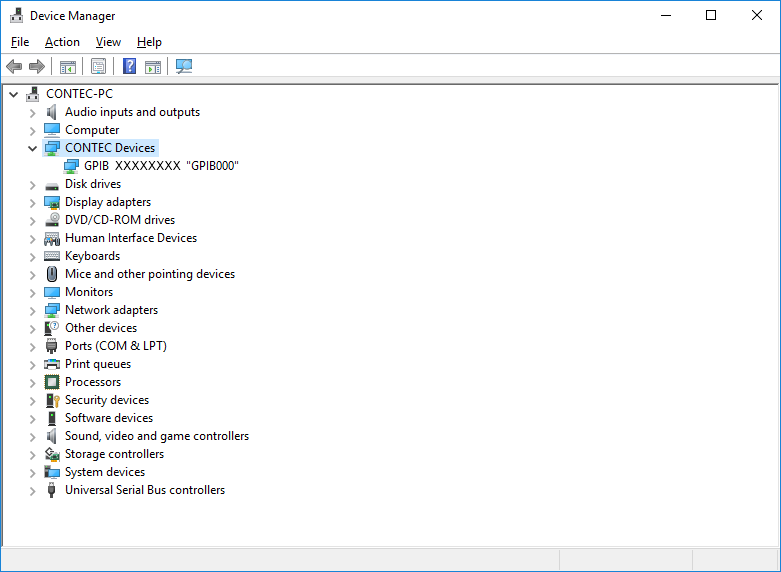The width and height of the screenshot is (781, 572).
Task: Click the CONTEC Devices category icon
Action: tap(52, 148)
